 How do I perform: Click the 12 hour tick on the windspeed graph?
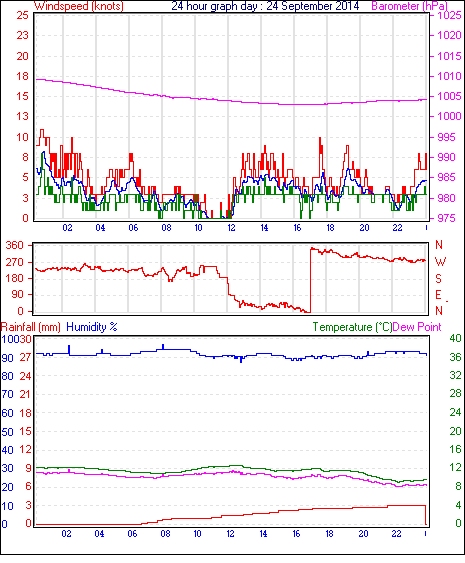pyautogui.click(x=231, y=228)
